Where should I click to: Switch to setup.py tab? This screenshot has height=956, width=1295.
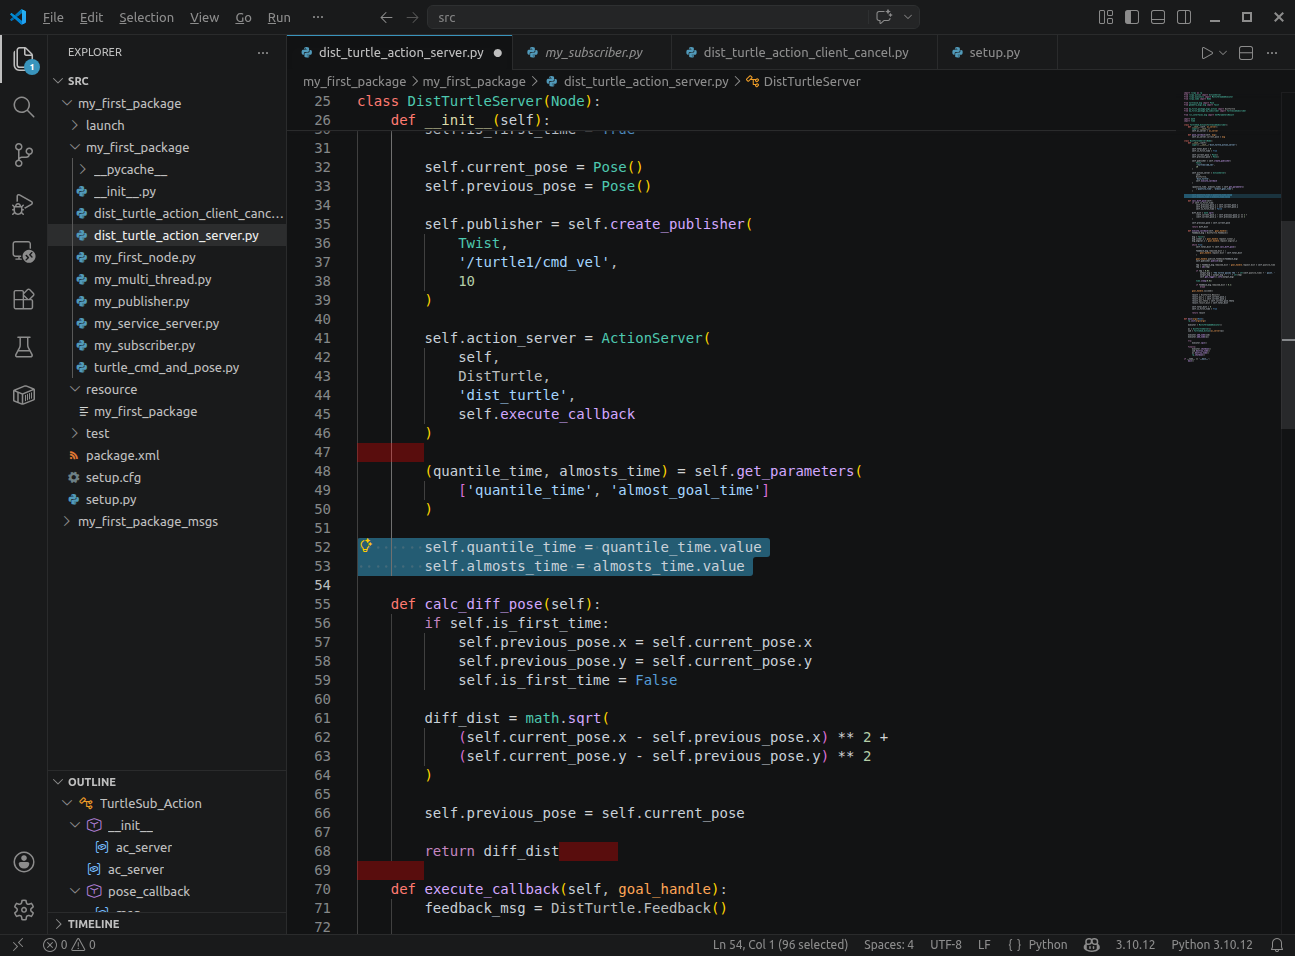[994, 53]
